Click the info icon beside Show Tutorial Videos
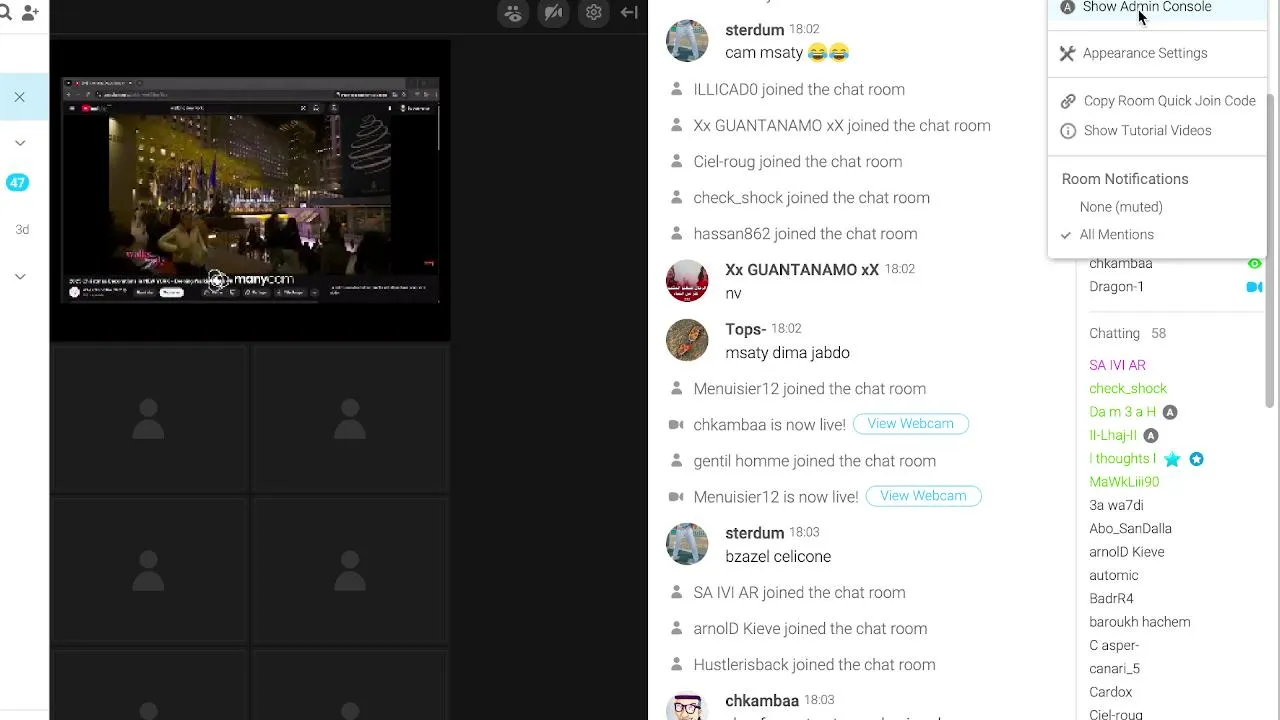The image size is (1280, 720). [1067, 131]
